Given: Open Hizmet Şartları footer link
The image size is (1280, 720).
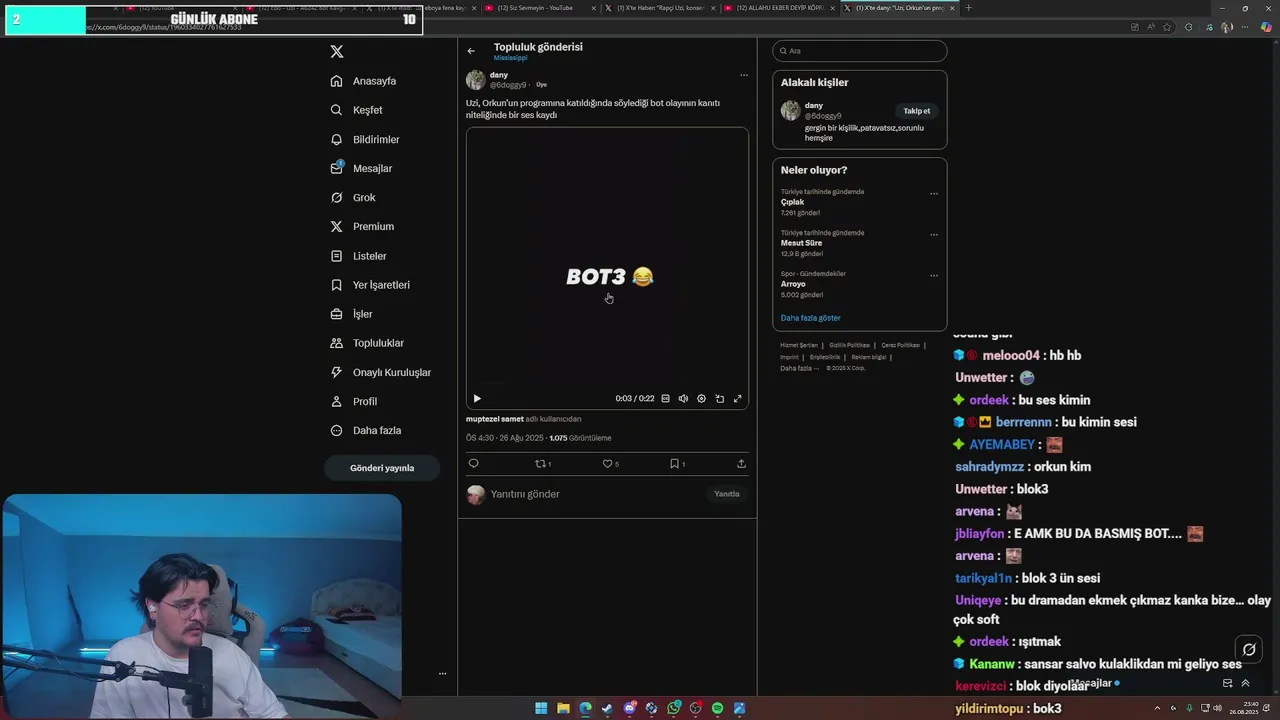Looking at the screenshot, I should point(799,345).
